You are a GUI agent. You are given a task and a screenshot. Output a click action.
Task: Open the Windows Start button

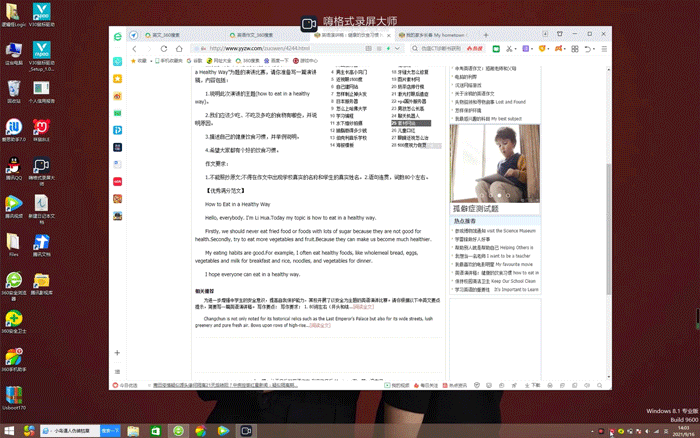tap(9, 430)
